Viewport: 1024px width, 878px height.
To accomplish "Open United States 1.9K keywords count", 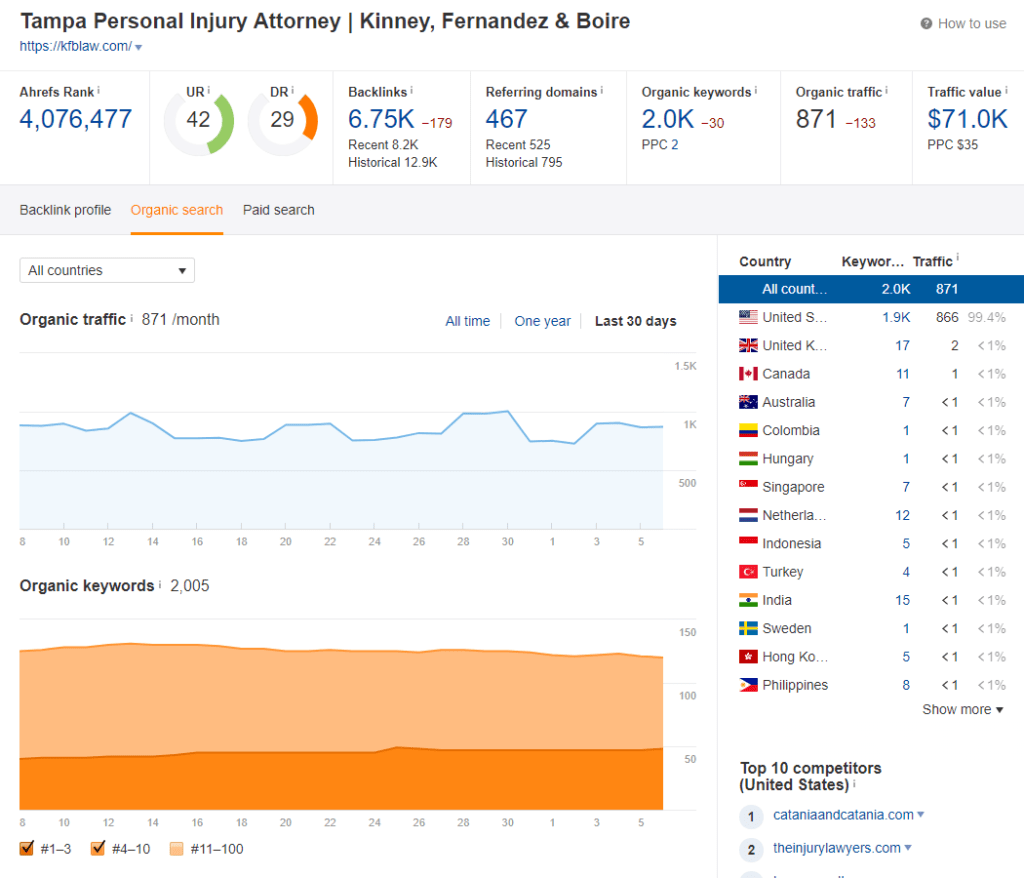I will click(x=896, y=317).
